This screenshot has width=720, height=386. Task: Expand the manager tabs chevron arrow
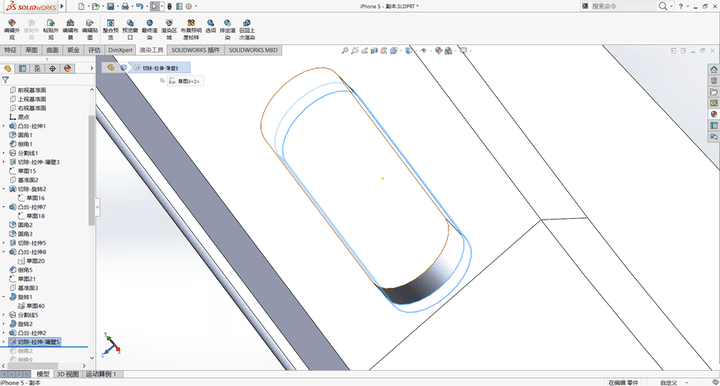(91, 68)
